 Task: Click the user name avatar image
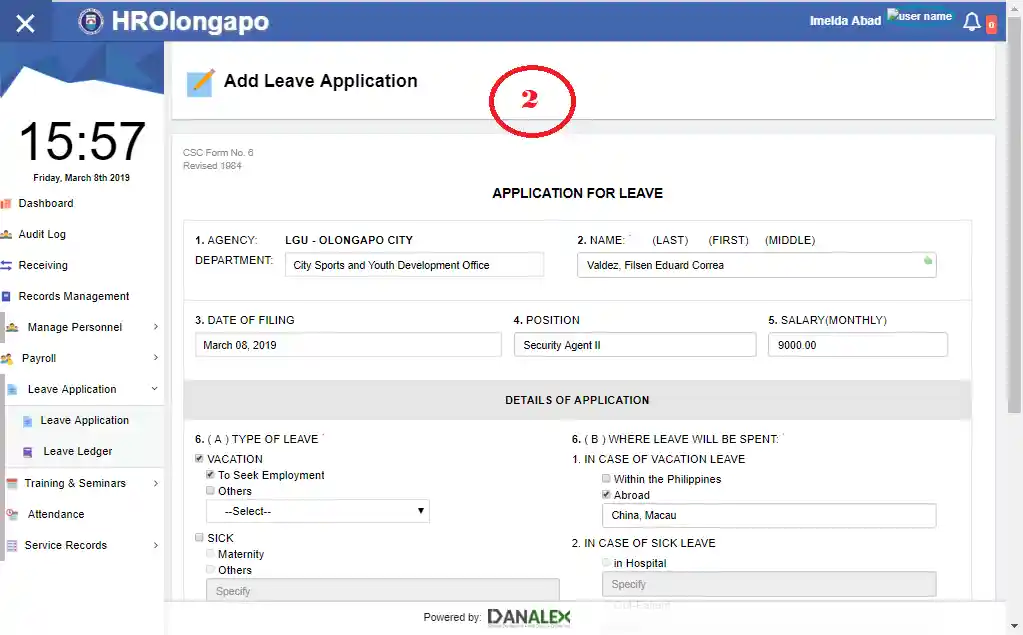tap(920, 16)
